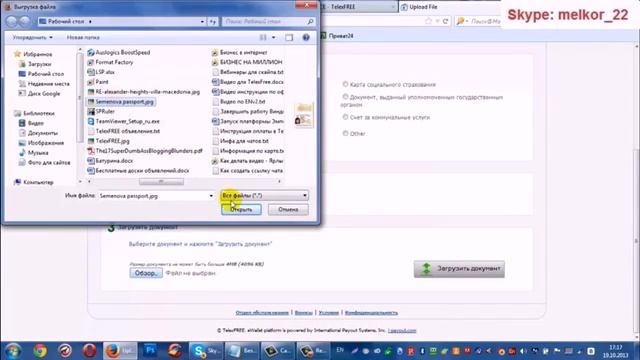Open the Конфиденциальность footer link

pos(371,313)
